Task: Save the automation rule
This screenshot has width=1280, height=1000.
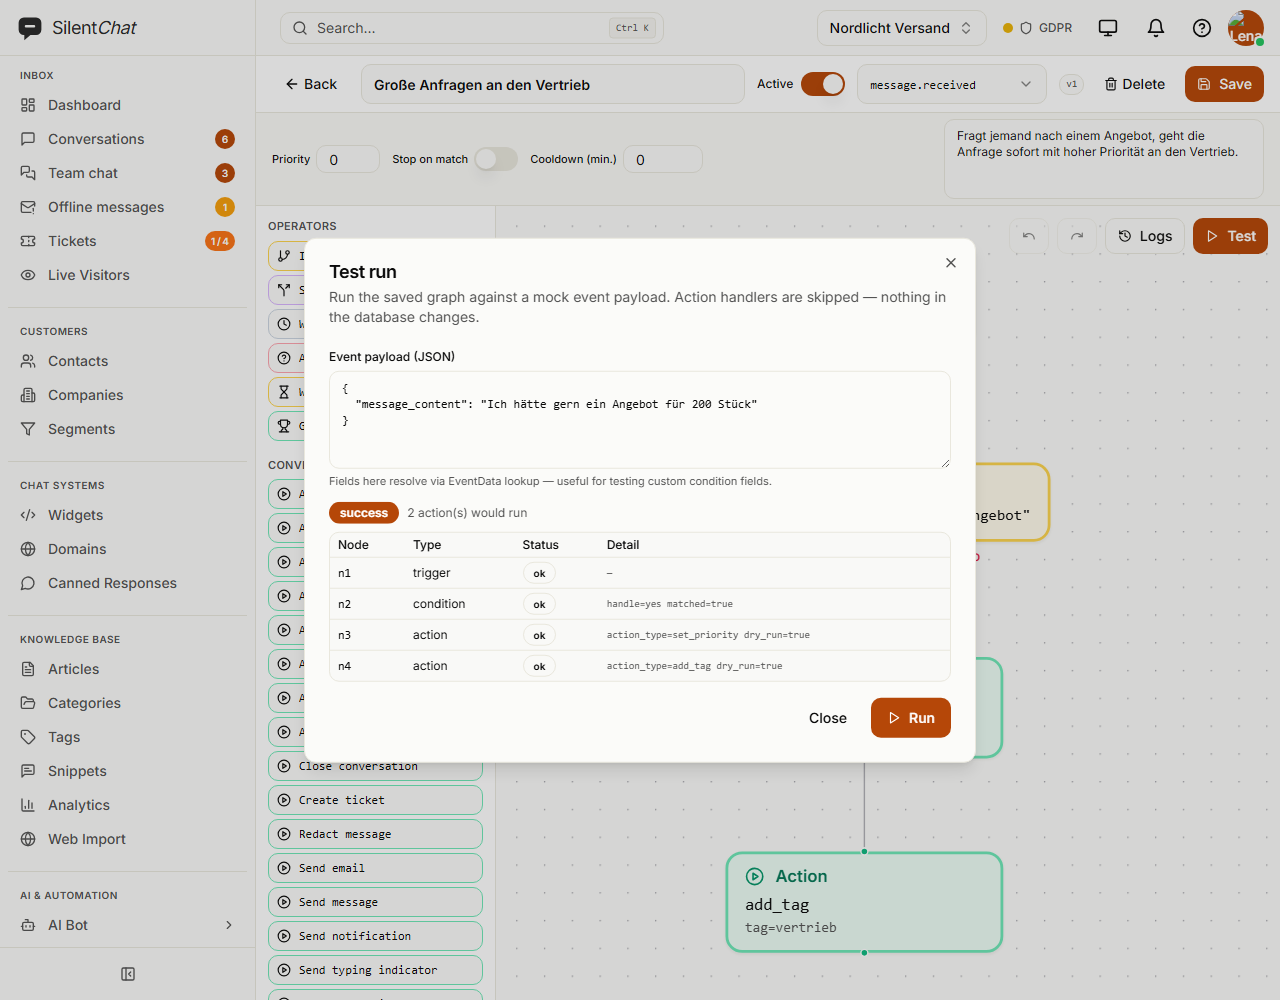Action: 1224,84
